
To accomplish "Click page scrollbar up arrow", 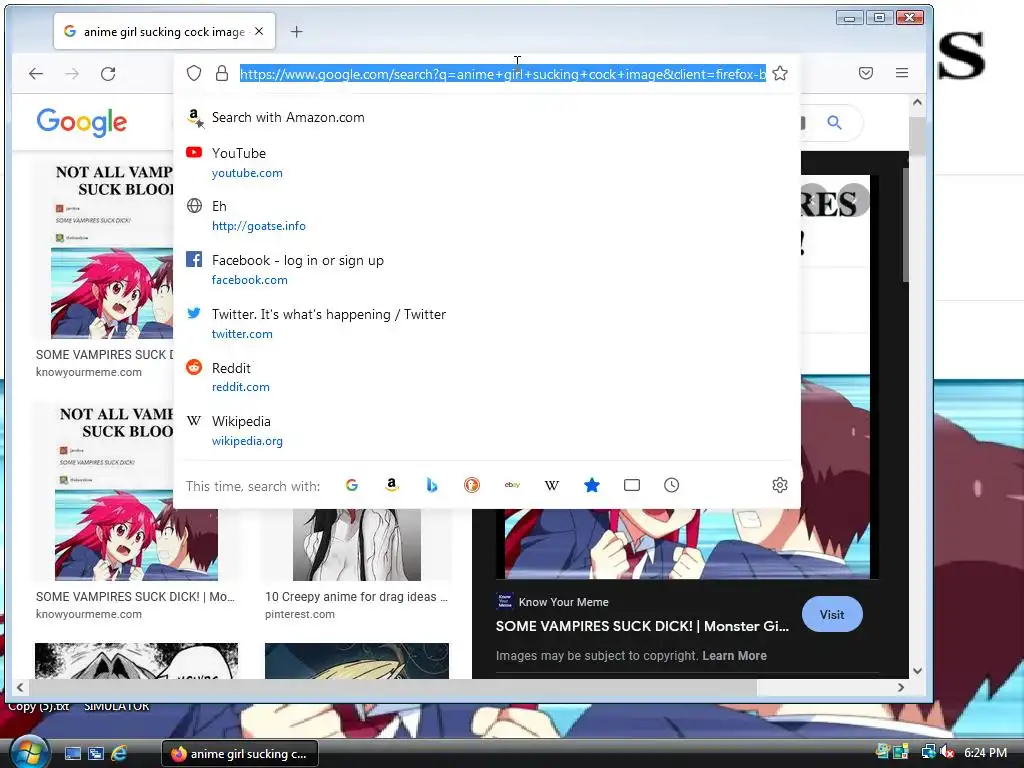I will tap(917, 103).
